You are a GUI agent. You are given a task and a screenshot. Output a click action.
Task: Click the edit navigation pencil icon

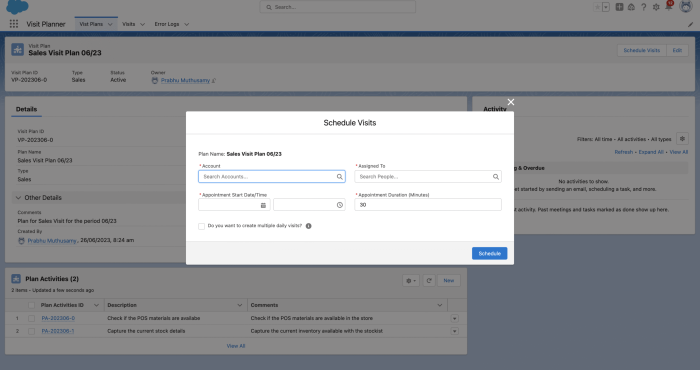(x=690, y=25)
